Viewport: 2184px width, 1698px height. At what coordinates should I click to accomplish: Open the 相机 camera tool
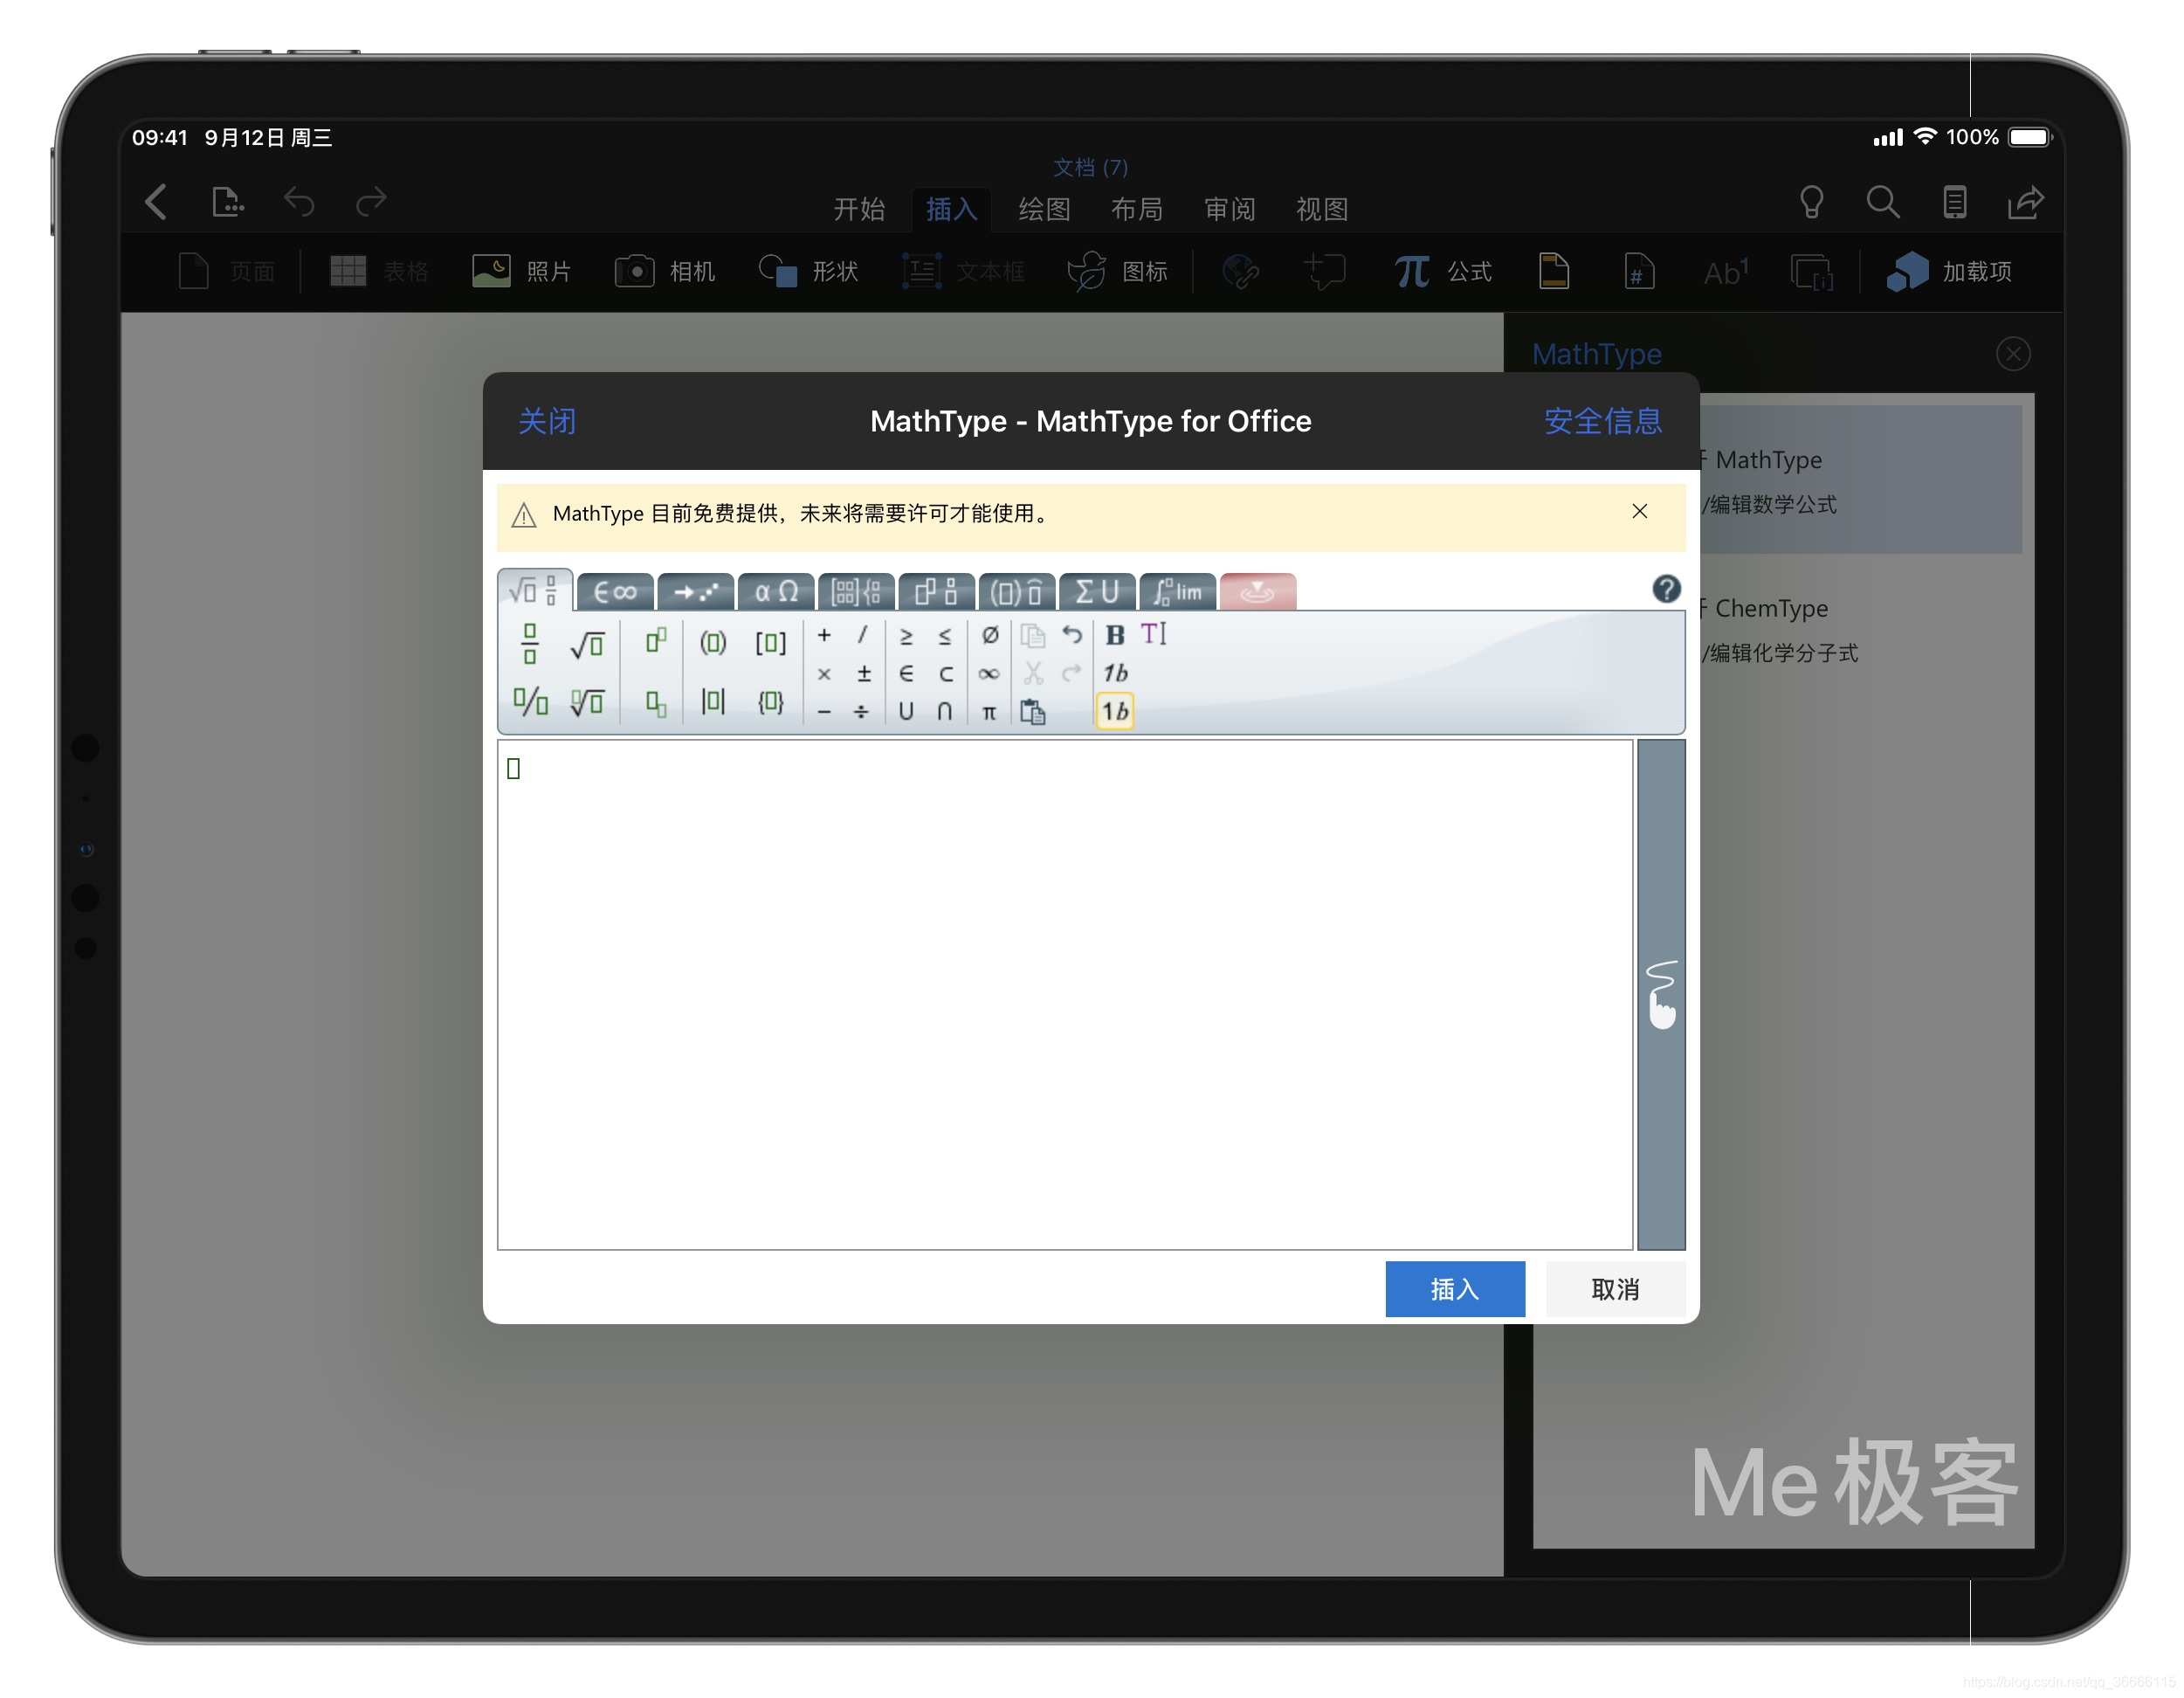665,270
